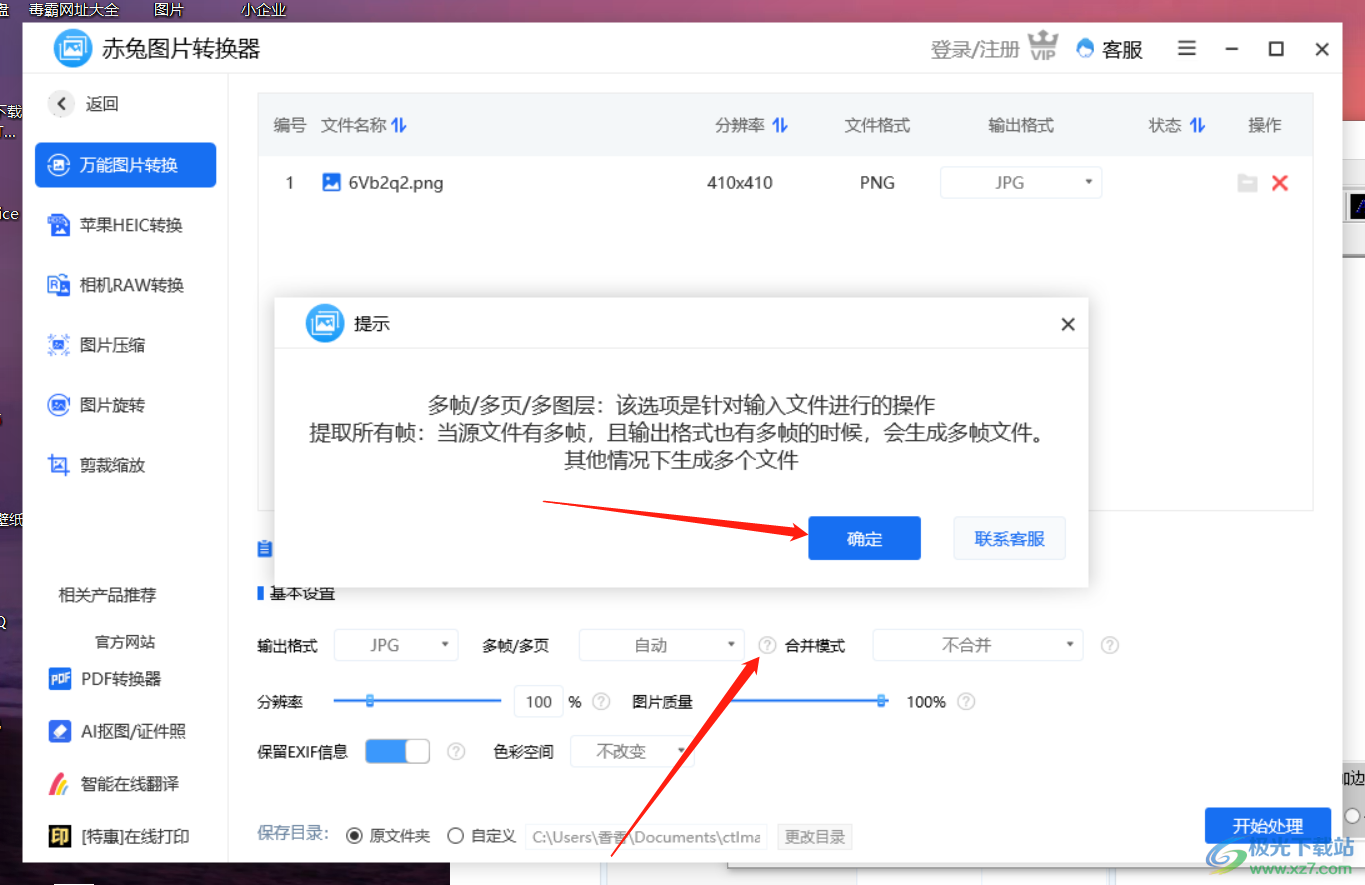Image resolution: width=1365 pixels, height=885 pixels.
Task: Open the 输出格式 JPG dropdown in settings
Action: coord(396,645)
